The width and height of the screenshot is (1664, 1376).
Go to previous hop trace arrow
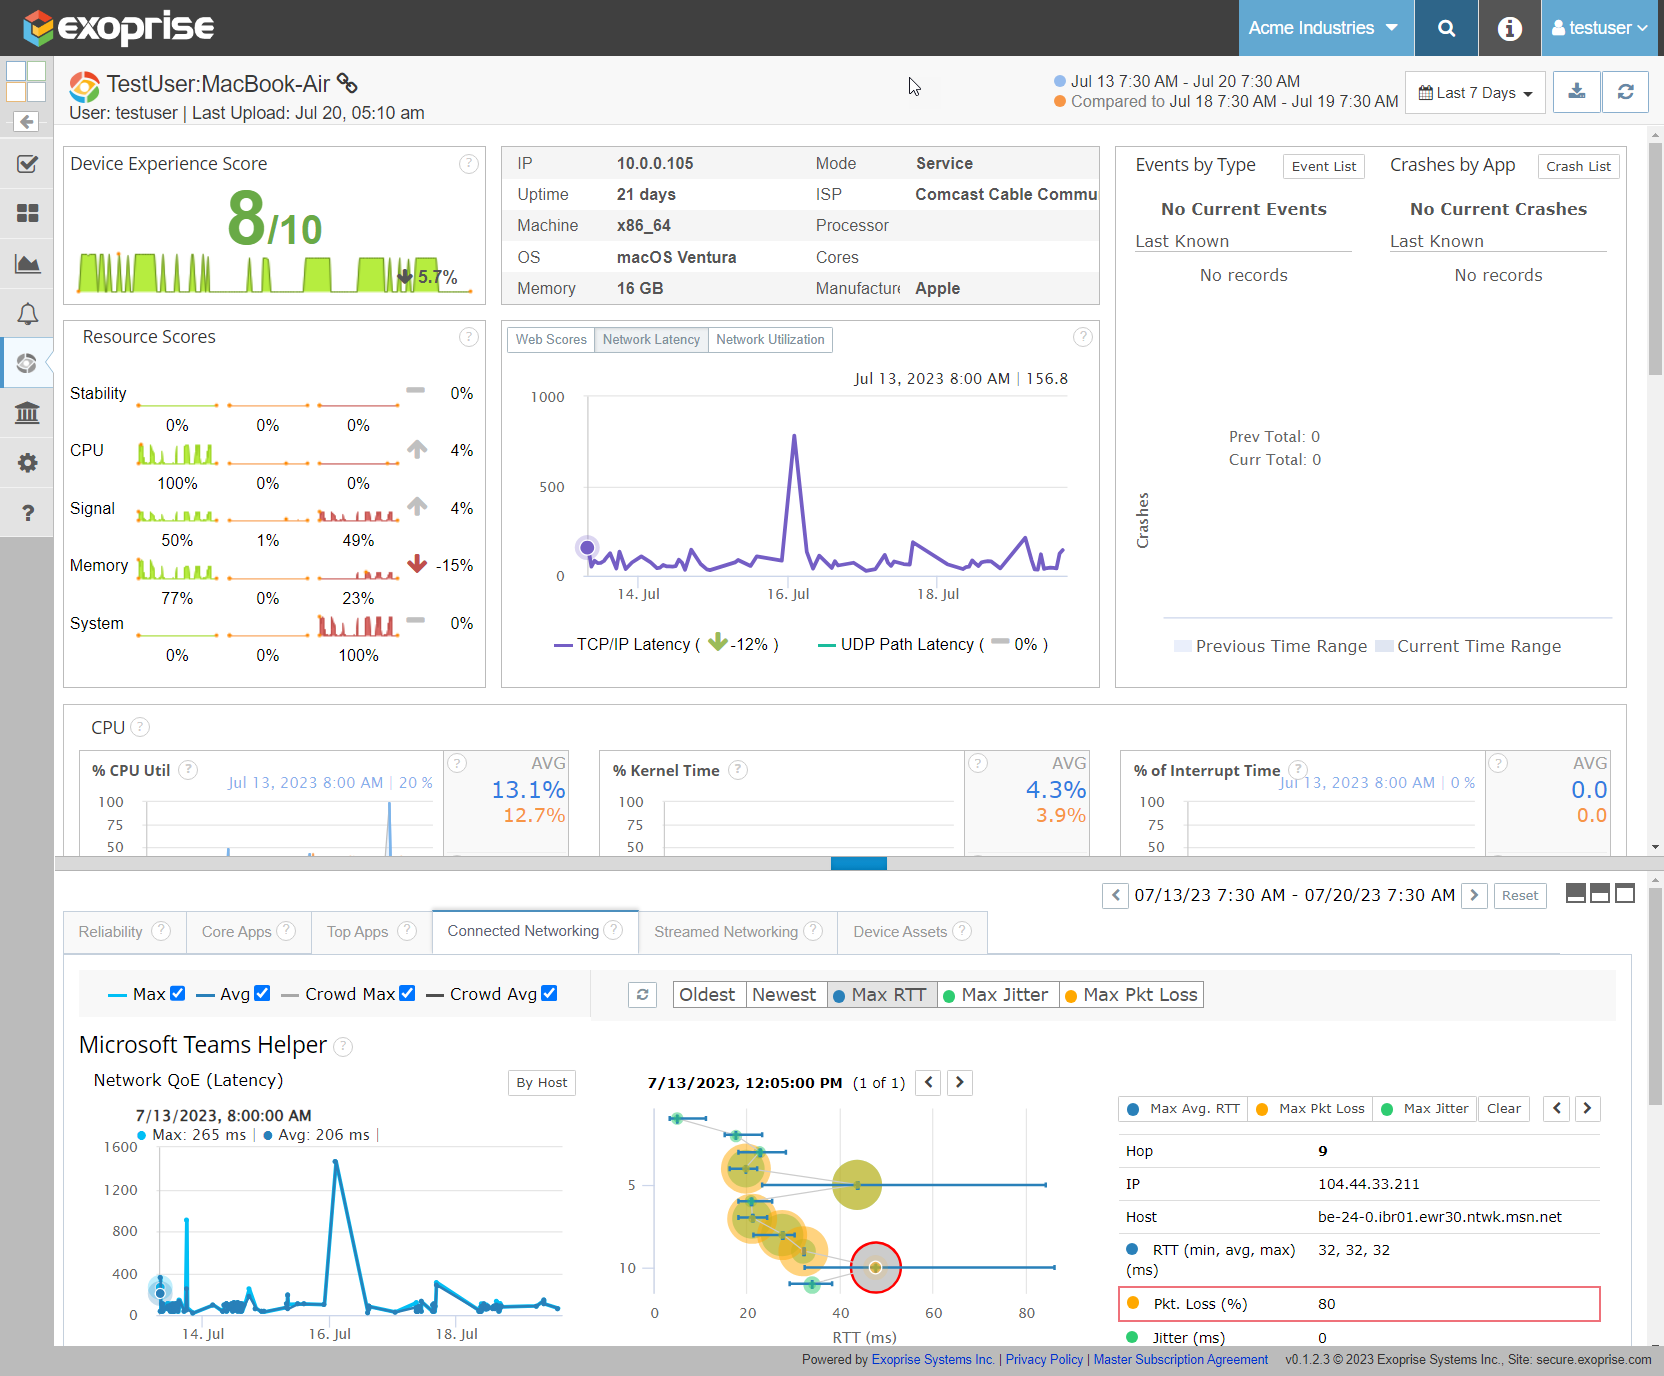click(928, 1082)
